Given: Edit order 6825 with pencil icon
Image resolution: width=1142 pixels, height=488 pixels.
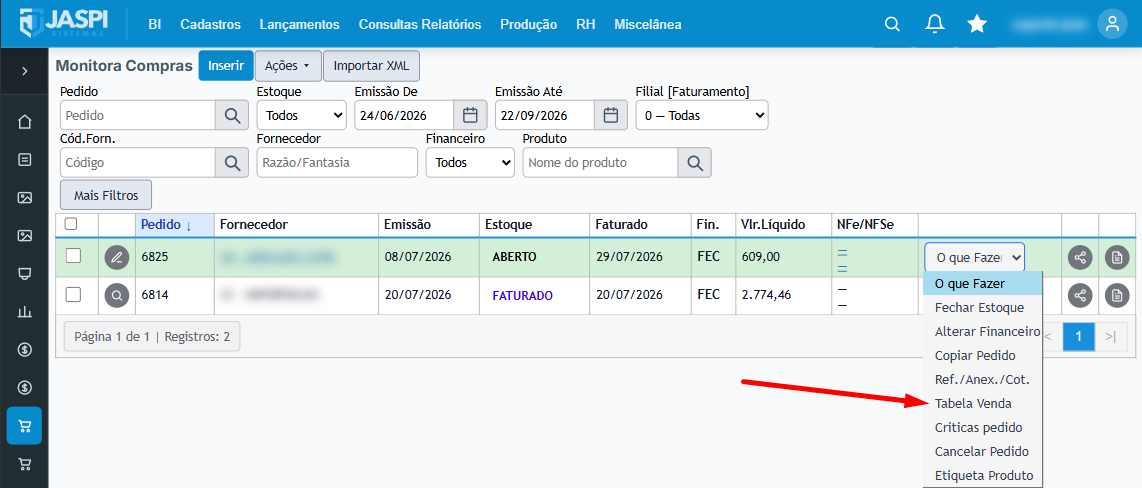Looking at the screenshot, I should point(117,256).
